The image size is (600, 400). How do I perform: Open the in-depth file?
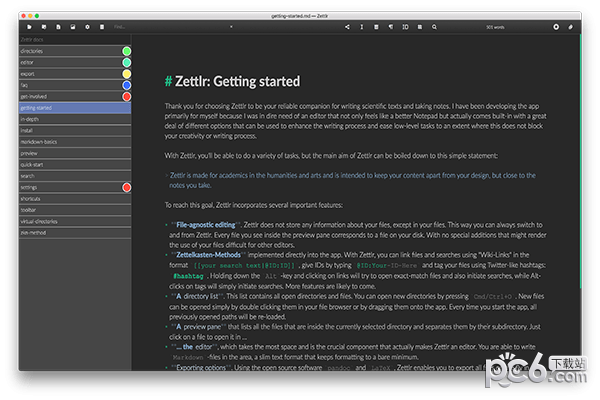pos(75,119)
